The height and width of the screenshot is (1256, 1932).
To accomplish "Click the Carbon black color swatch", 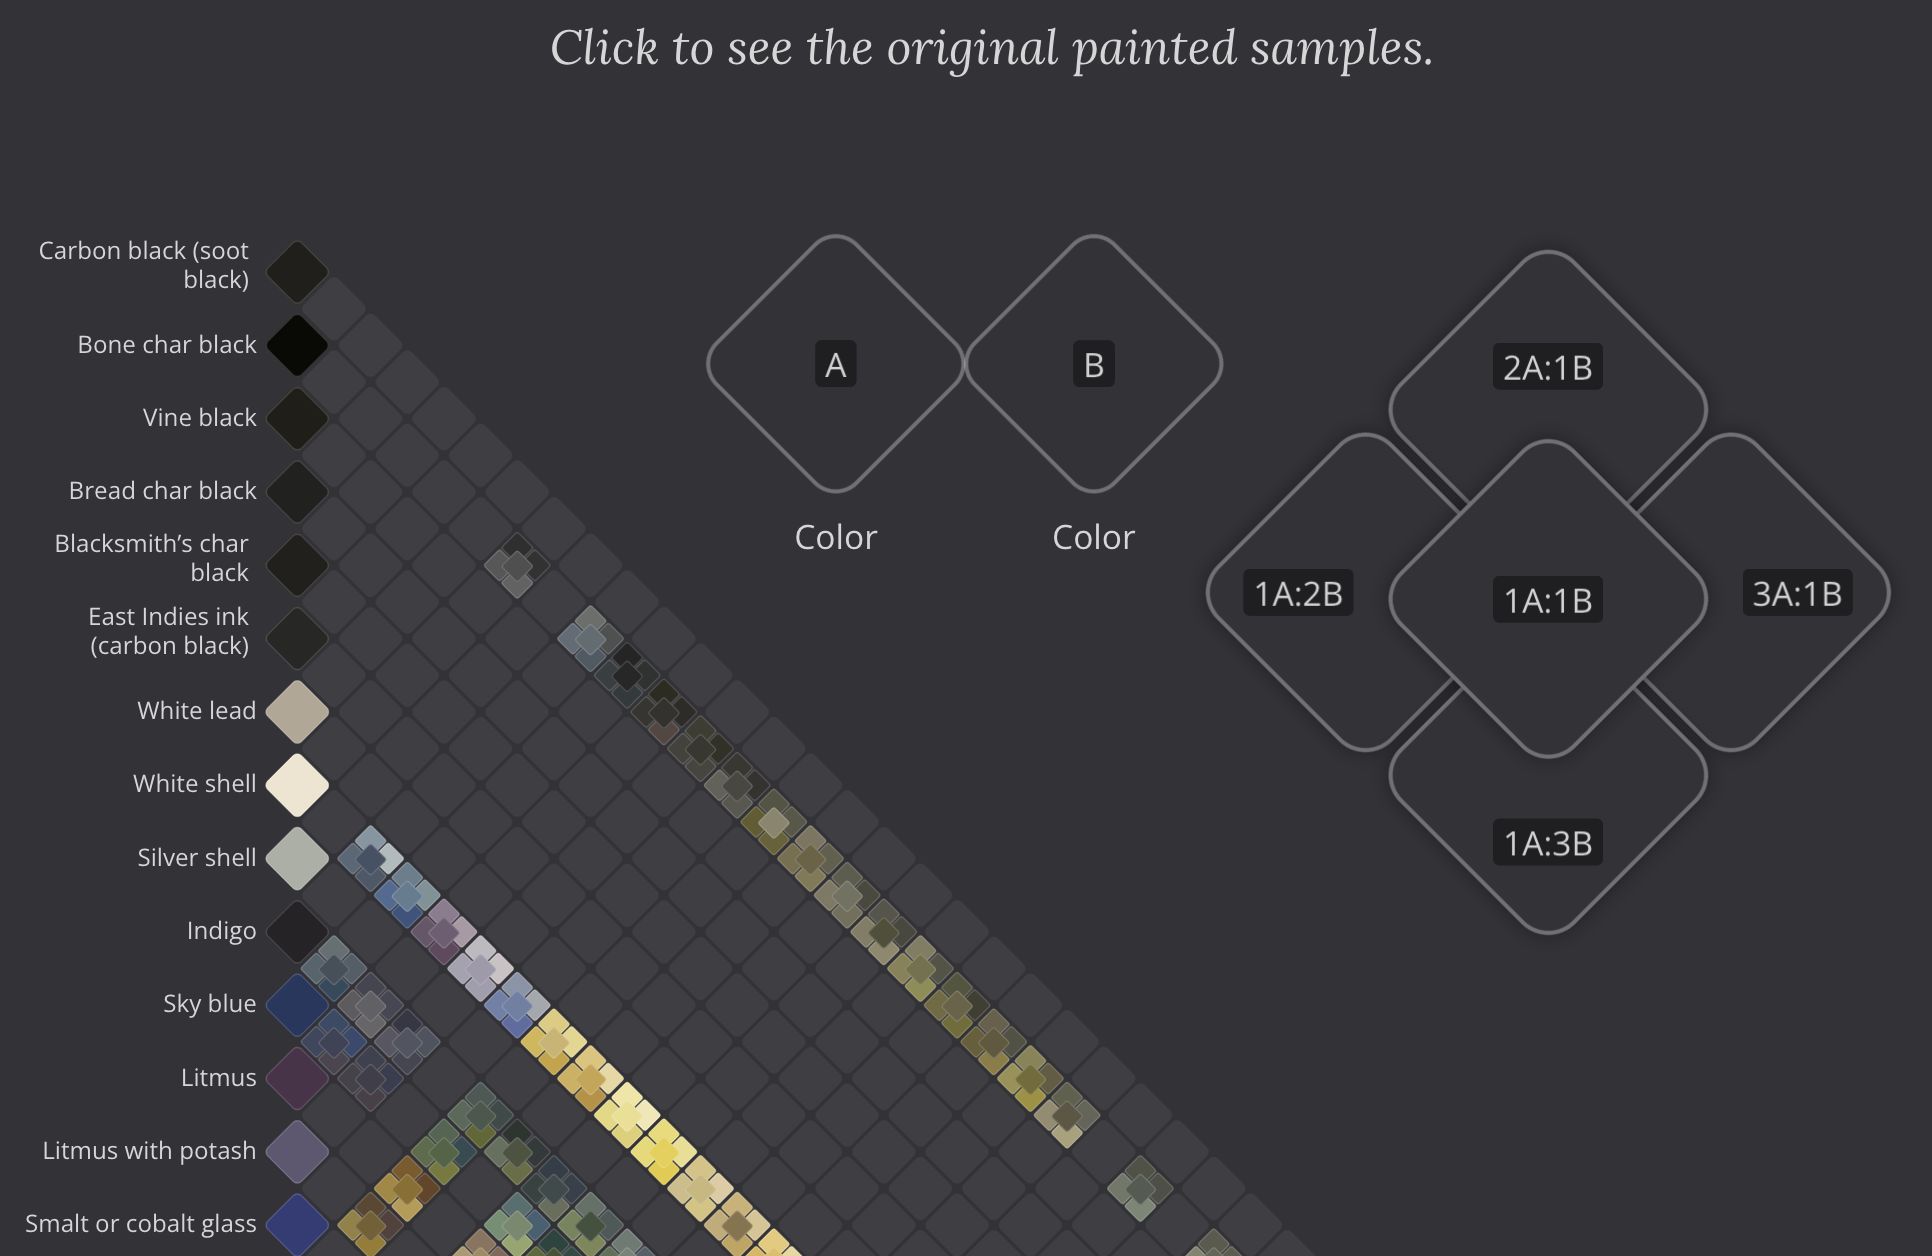I will (297, 272).
